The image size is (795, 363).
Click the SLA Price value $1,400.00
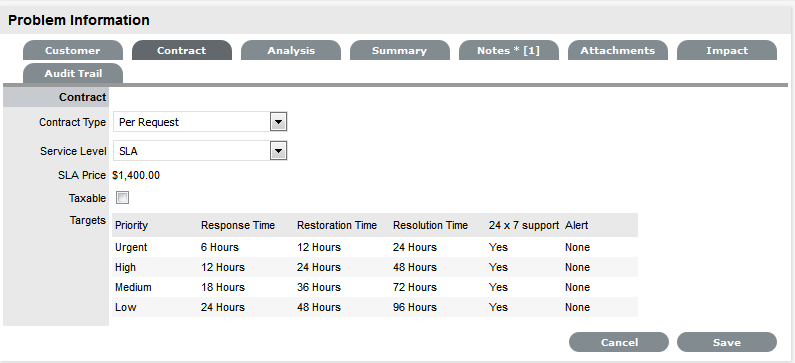click(x=136, y=175)
